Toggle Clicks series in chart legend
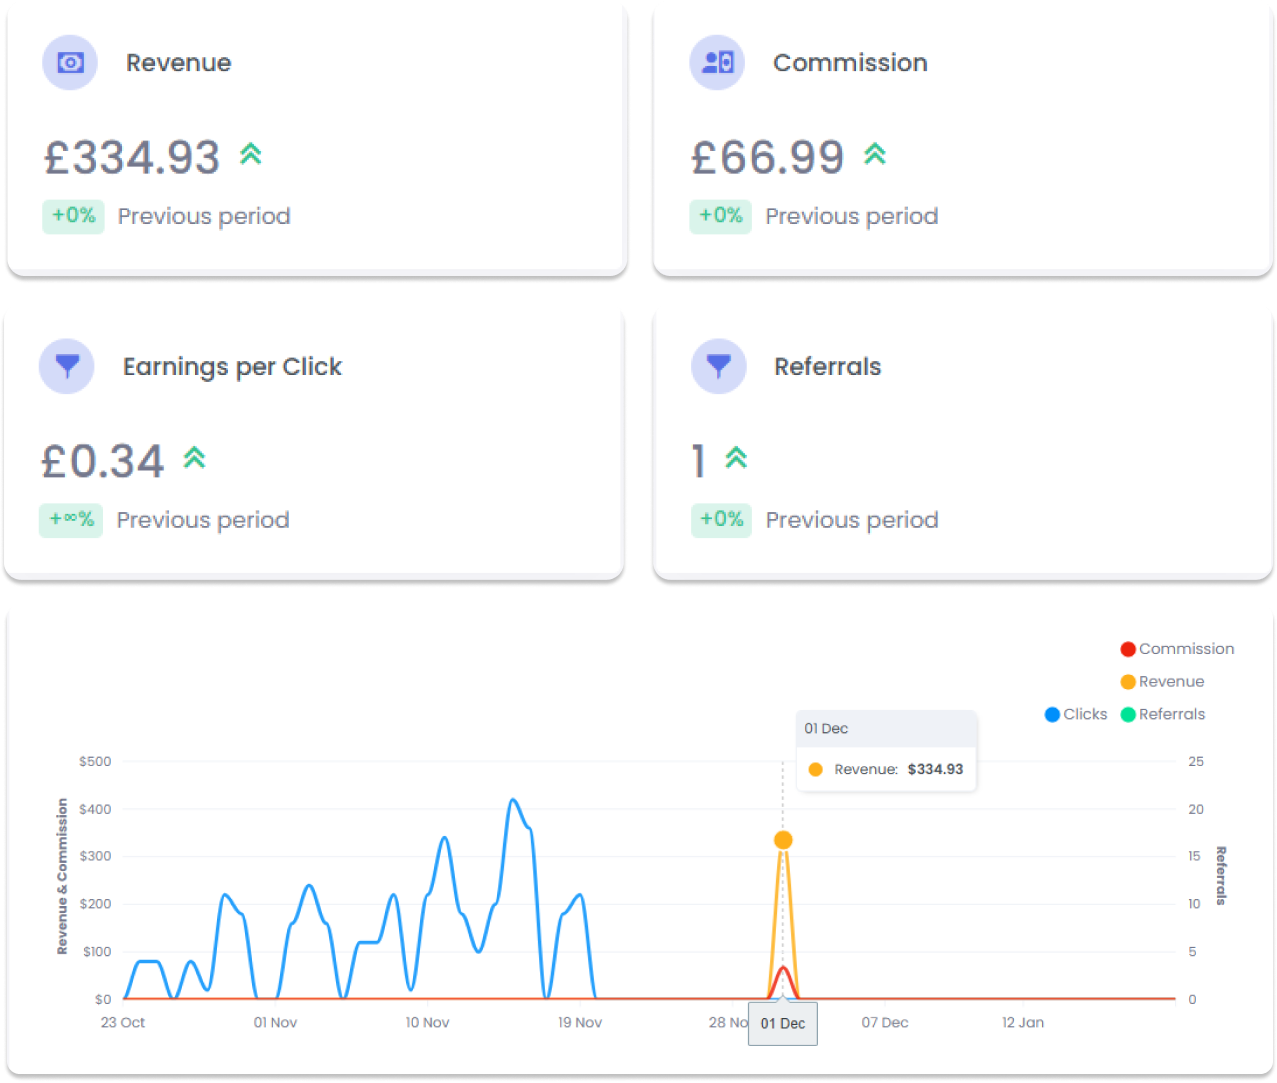The width and height of the screenshot is (1277, 1083). click(1075, 714)
